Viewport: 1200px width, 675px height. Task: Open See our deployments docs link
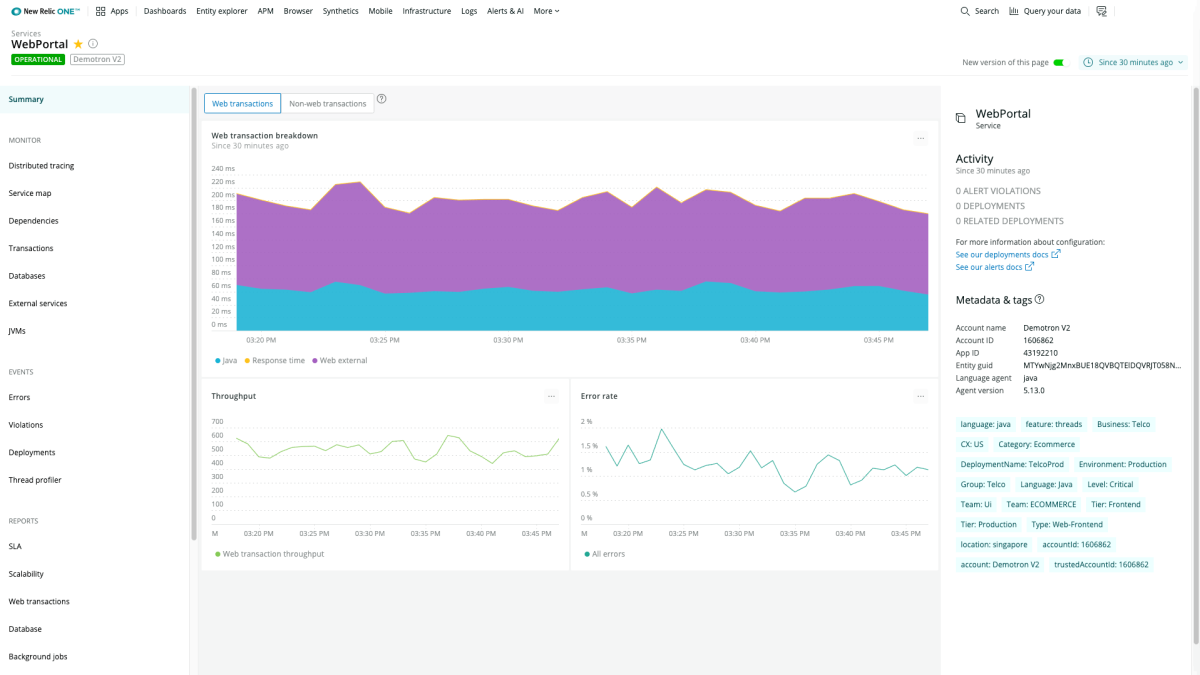(1002, 254)
